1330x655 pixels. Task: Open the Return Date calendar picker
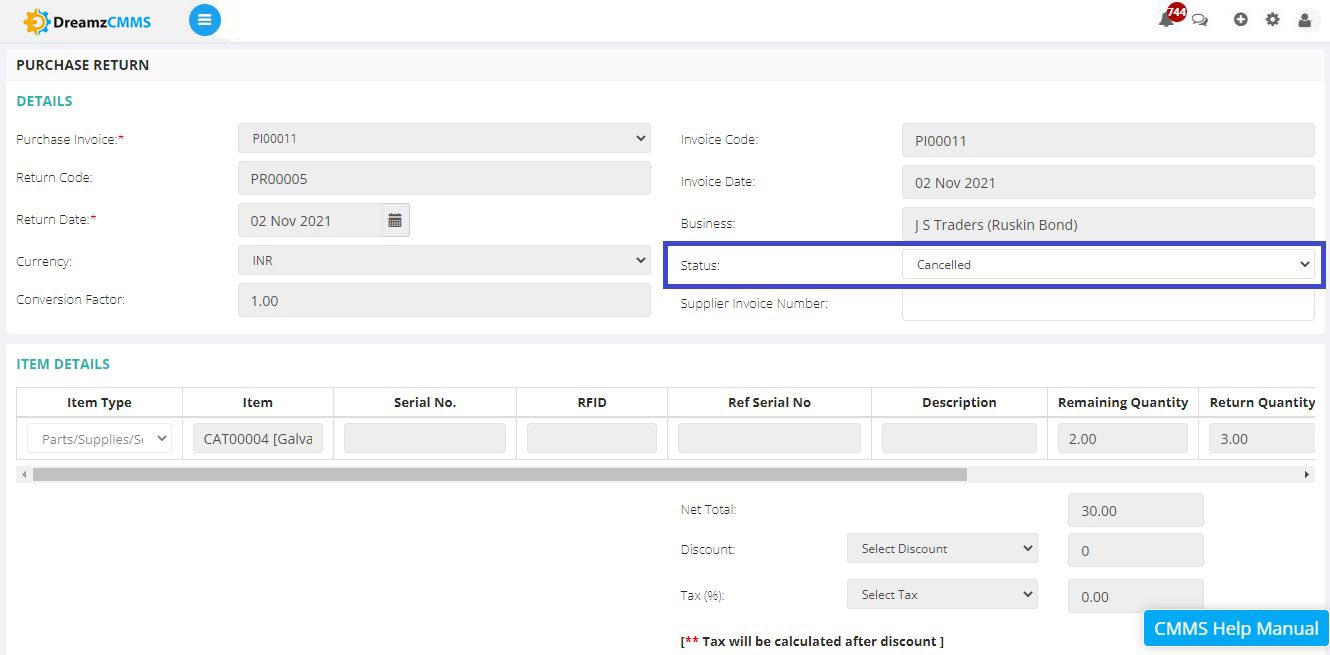point(395,220)
